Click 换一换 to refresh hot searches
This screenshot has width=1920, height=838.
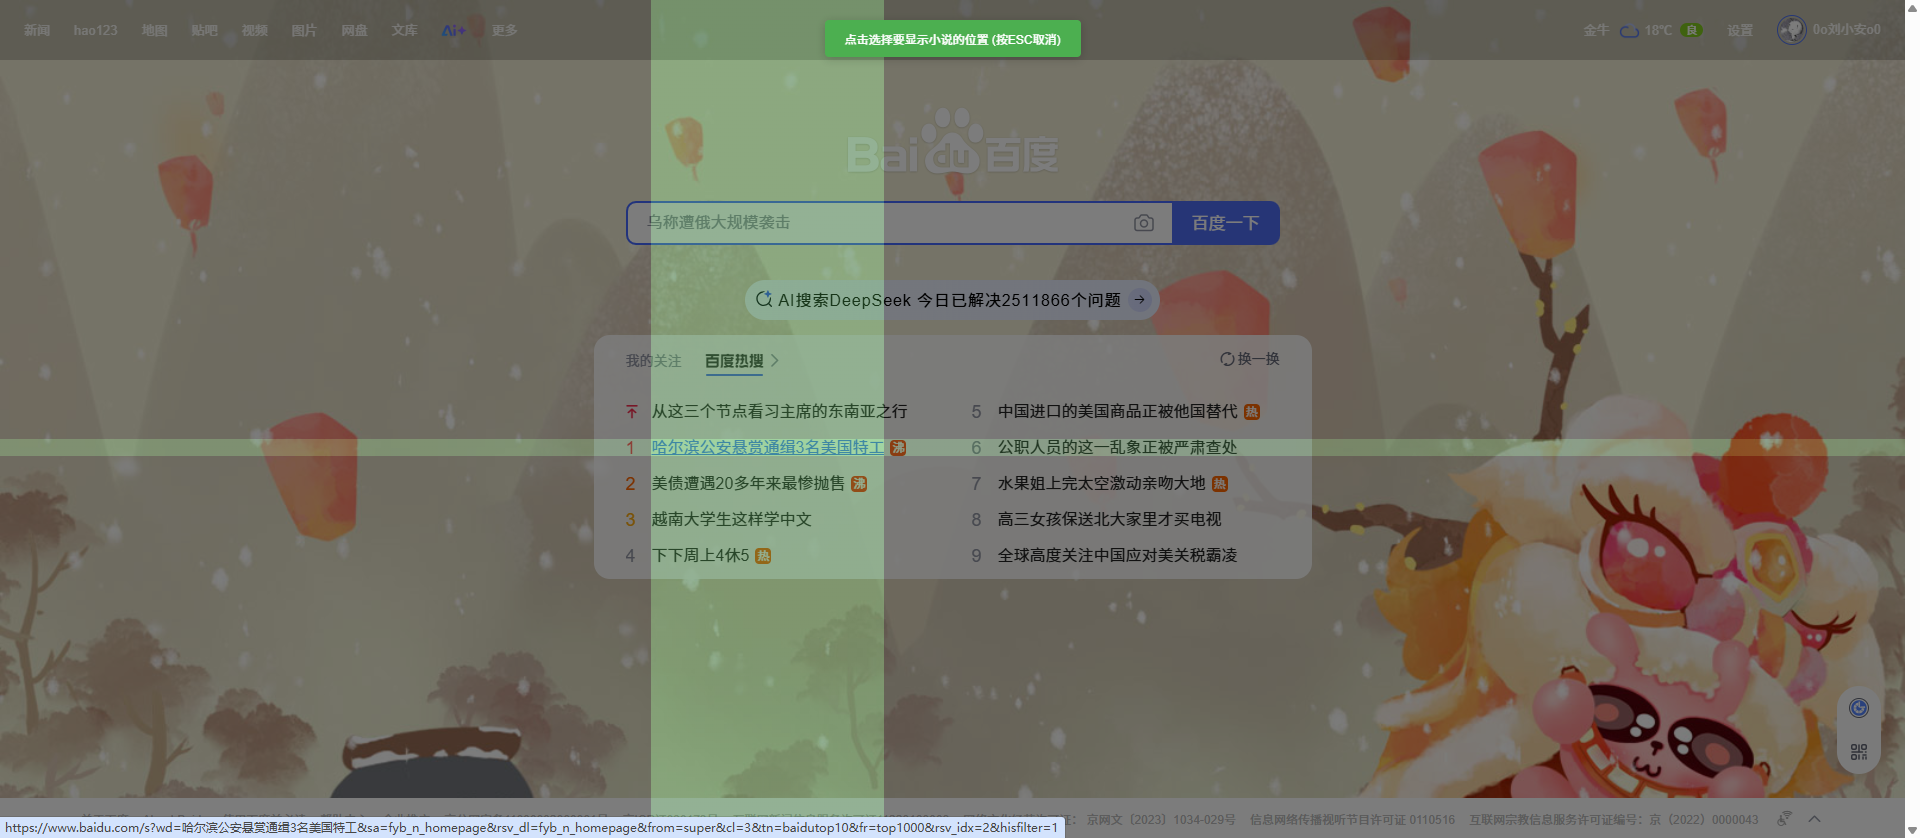pyautogui.click(x=1258, y=359)
